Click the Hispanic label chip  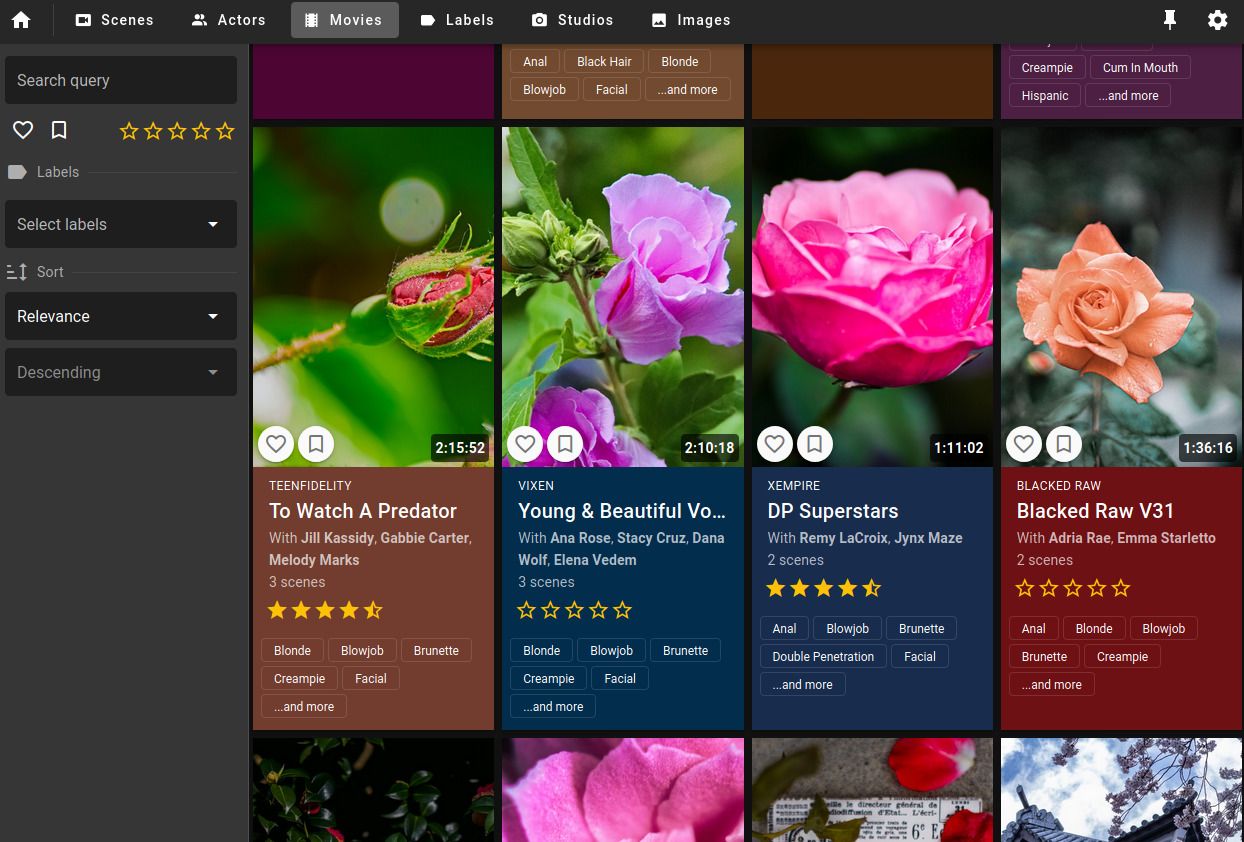point(1045,95)
